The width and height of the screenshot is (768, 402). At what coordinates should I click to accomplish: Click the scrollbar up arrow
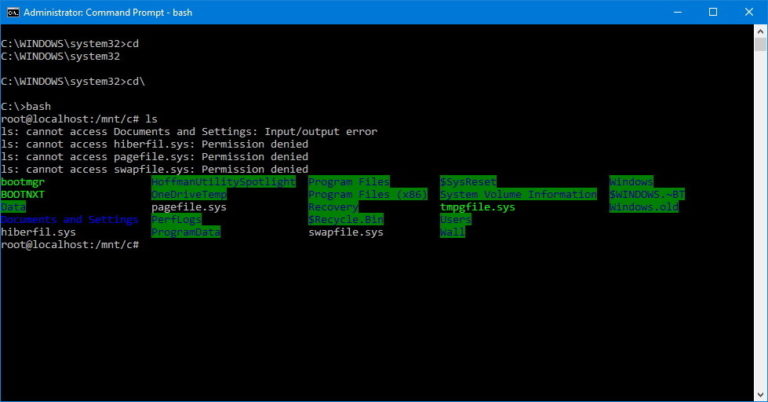(759, 32)
